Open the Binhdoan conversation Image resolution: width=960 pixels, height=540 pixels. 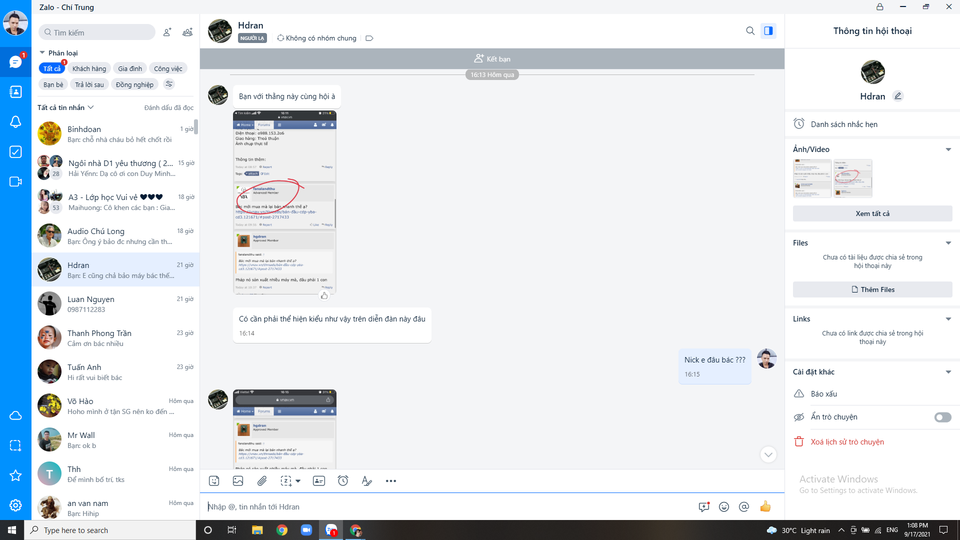pos(115,133)
